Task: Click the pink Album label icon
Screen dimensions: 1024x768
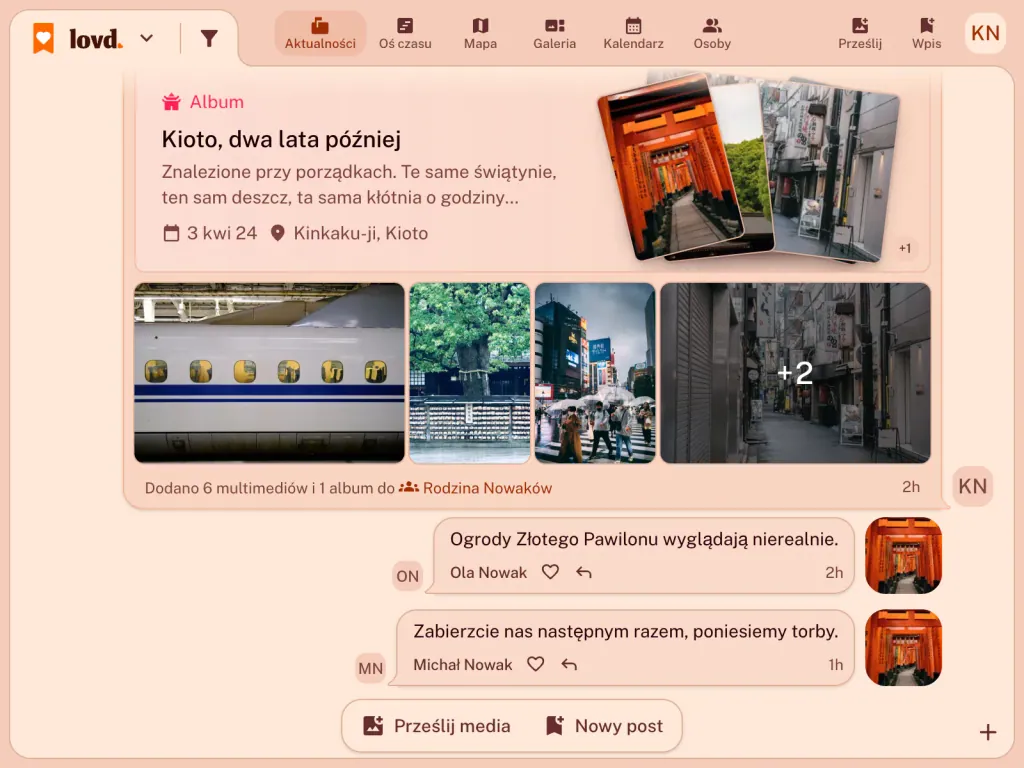Action: click(x=171, y=102)
